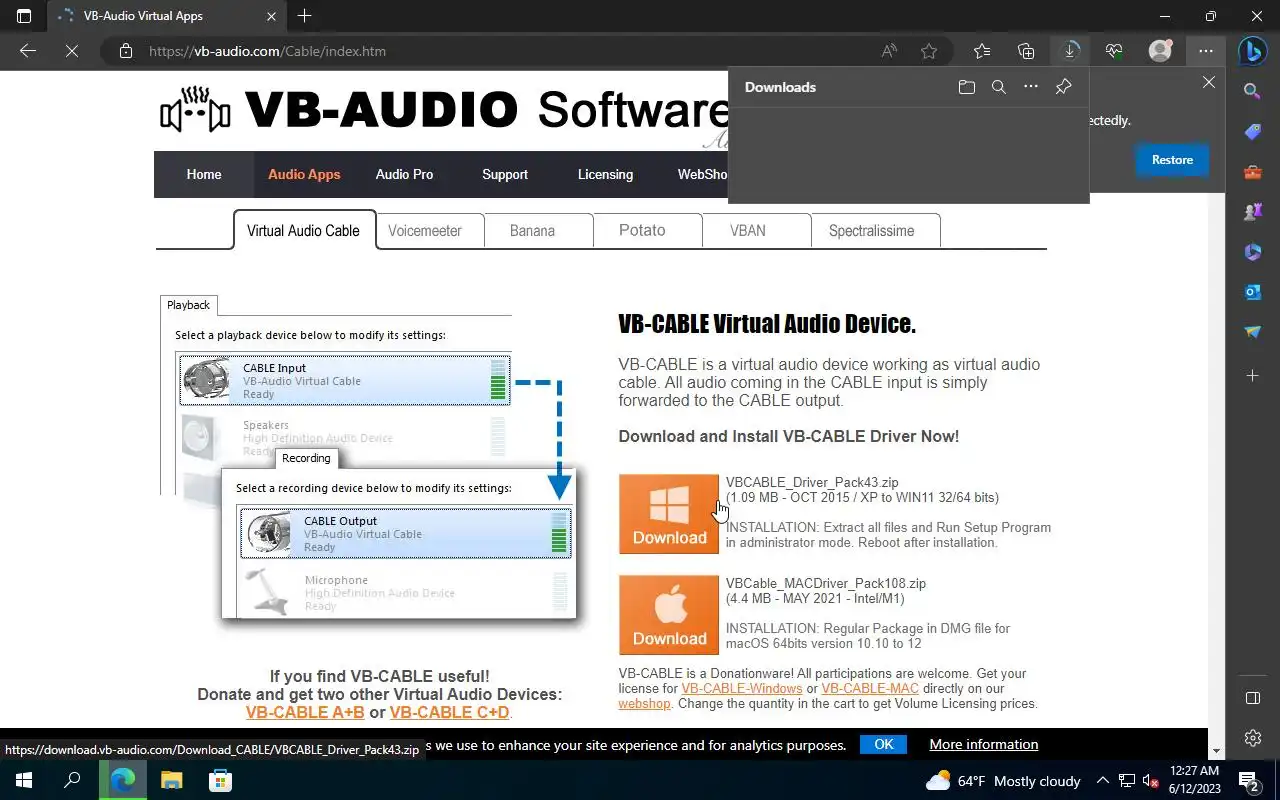This screenshot has height=800, width=1280.
Task: Open Support menu item
Action: 505,174
